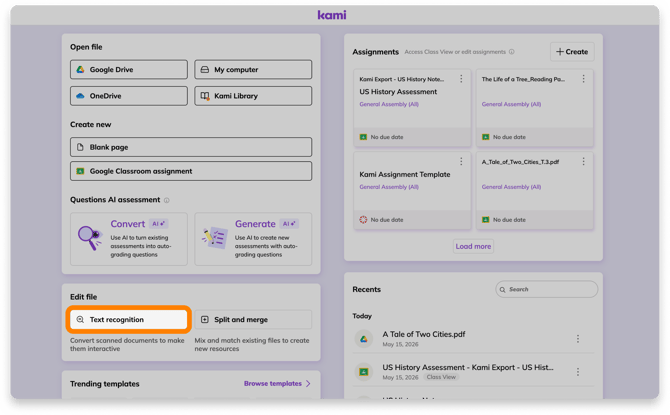Create a Google Classroom assignment

pyautogui.click(x=191, y=171)
